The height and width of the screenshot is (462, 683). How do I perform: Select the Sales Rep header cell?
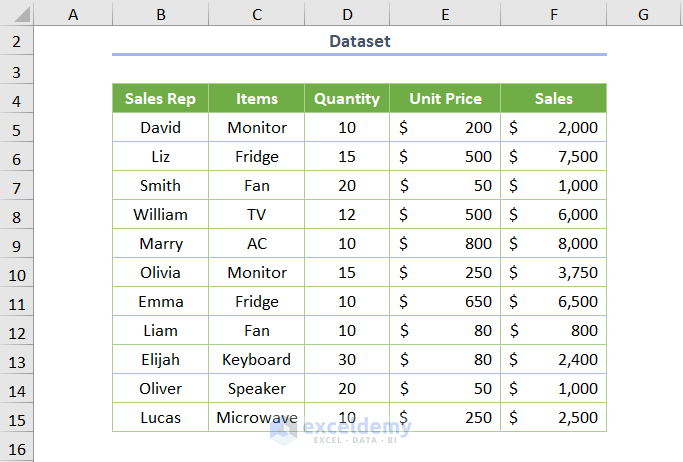pyautogui.click(x=160, y=99)
